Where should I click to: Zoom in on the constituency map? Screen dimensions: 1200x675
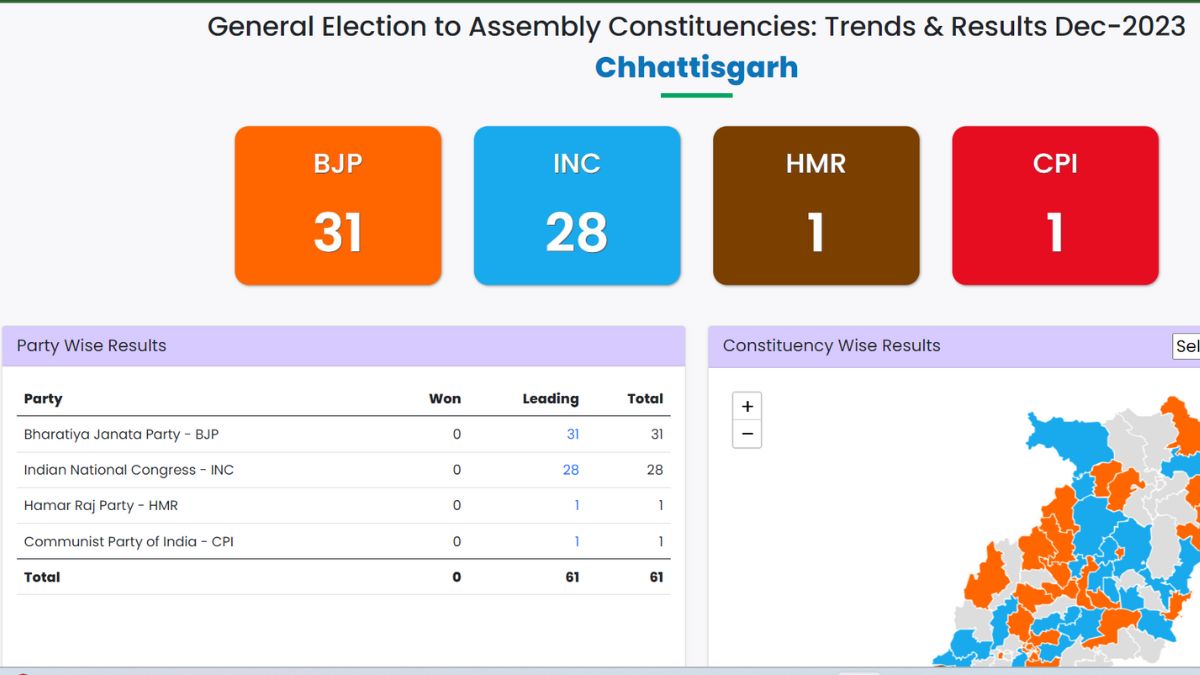pyautogui.click(x=747, y=406)
